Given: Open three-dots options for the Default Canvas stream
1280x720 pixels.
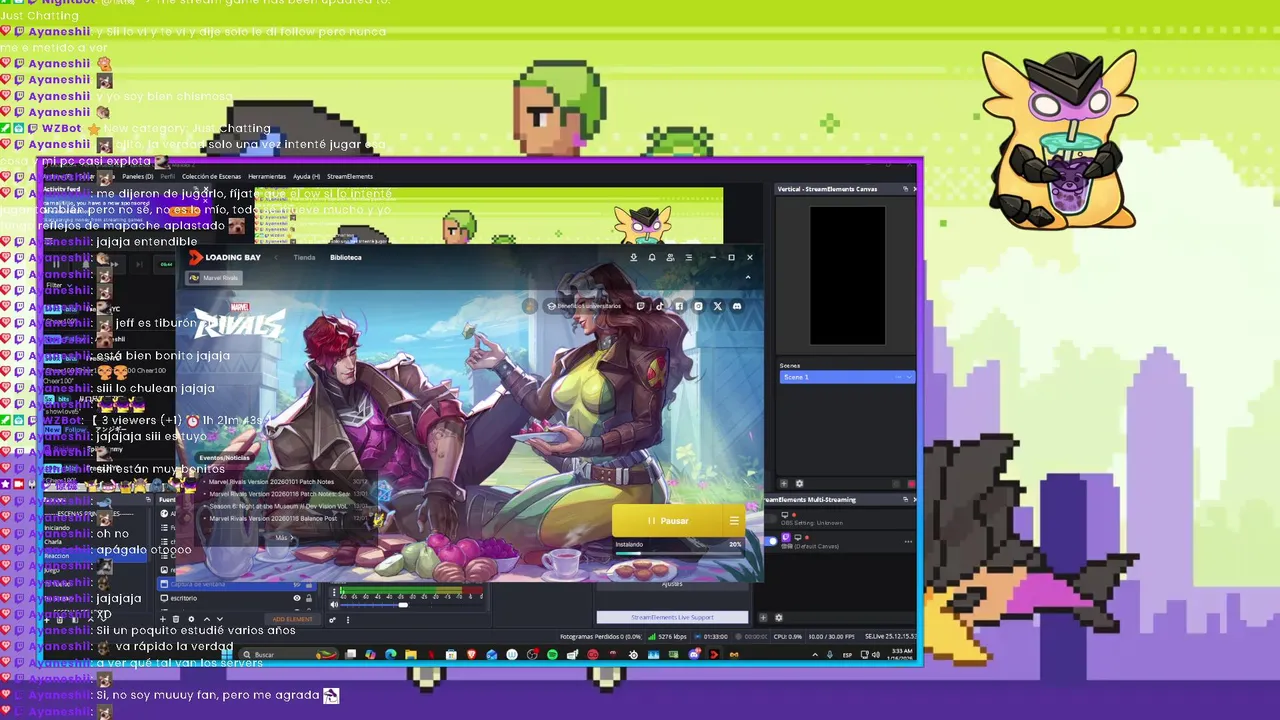Looking at the screenshot, I should [908, 541].
